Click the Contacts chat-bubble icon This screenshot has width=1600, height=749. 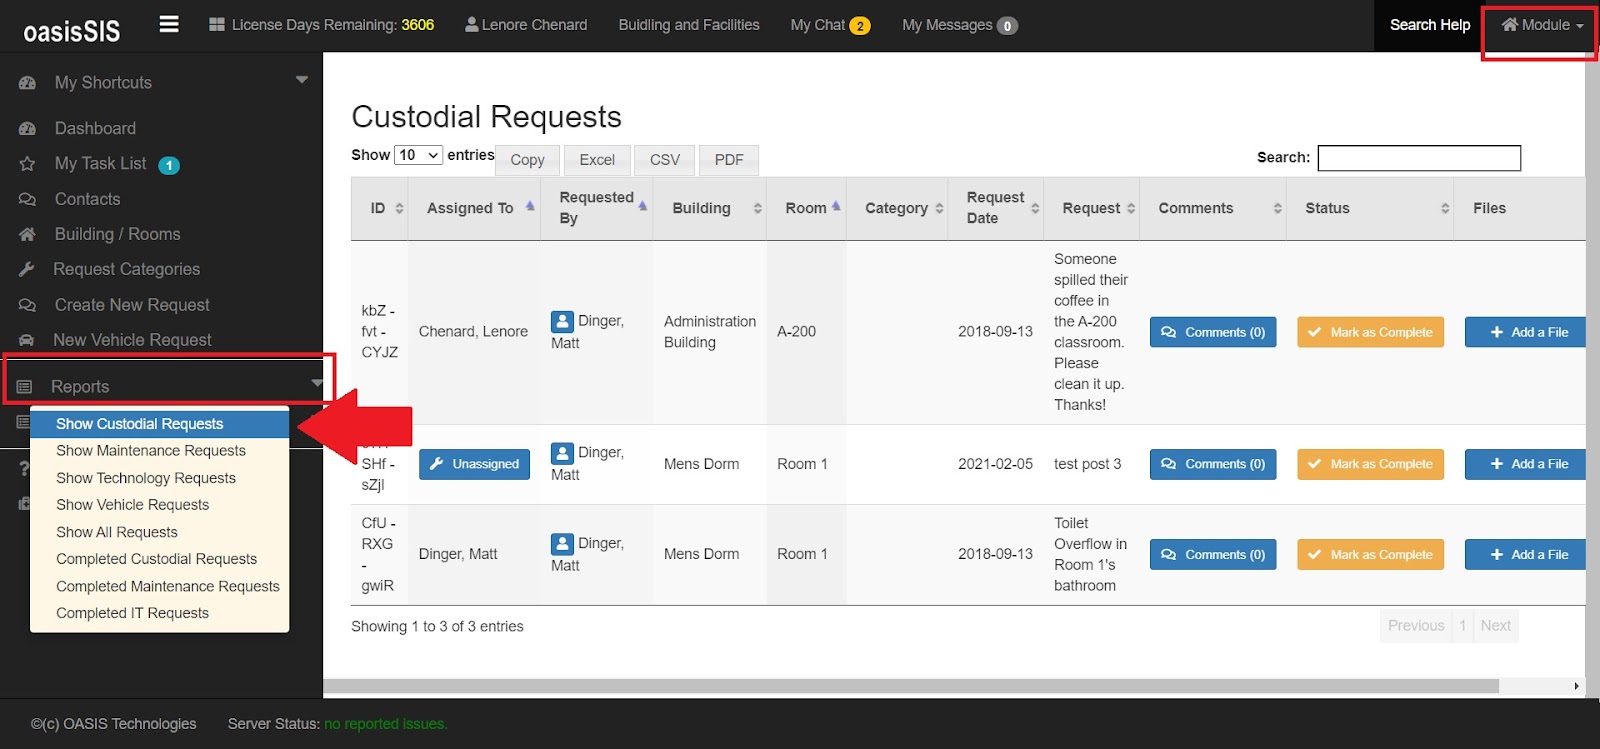point(27,200)
